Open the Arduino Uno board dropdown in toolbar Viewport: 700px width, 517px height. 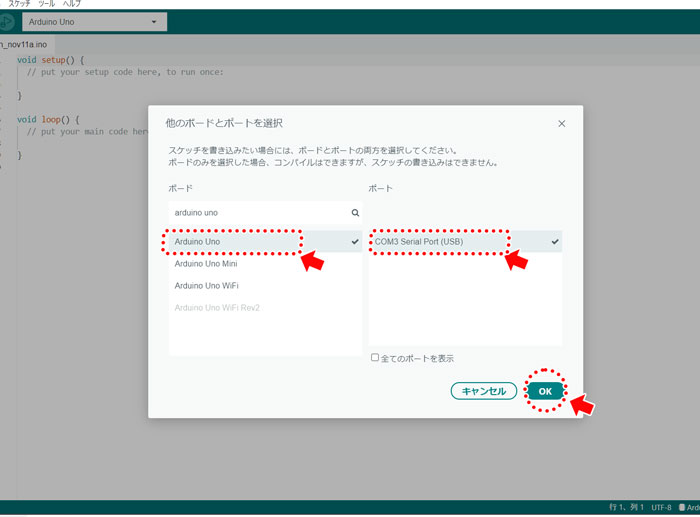(x=95, y=22)
